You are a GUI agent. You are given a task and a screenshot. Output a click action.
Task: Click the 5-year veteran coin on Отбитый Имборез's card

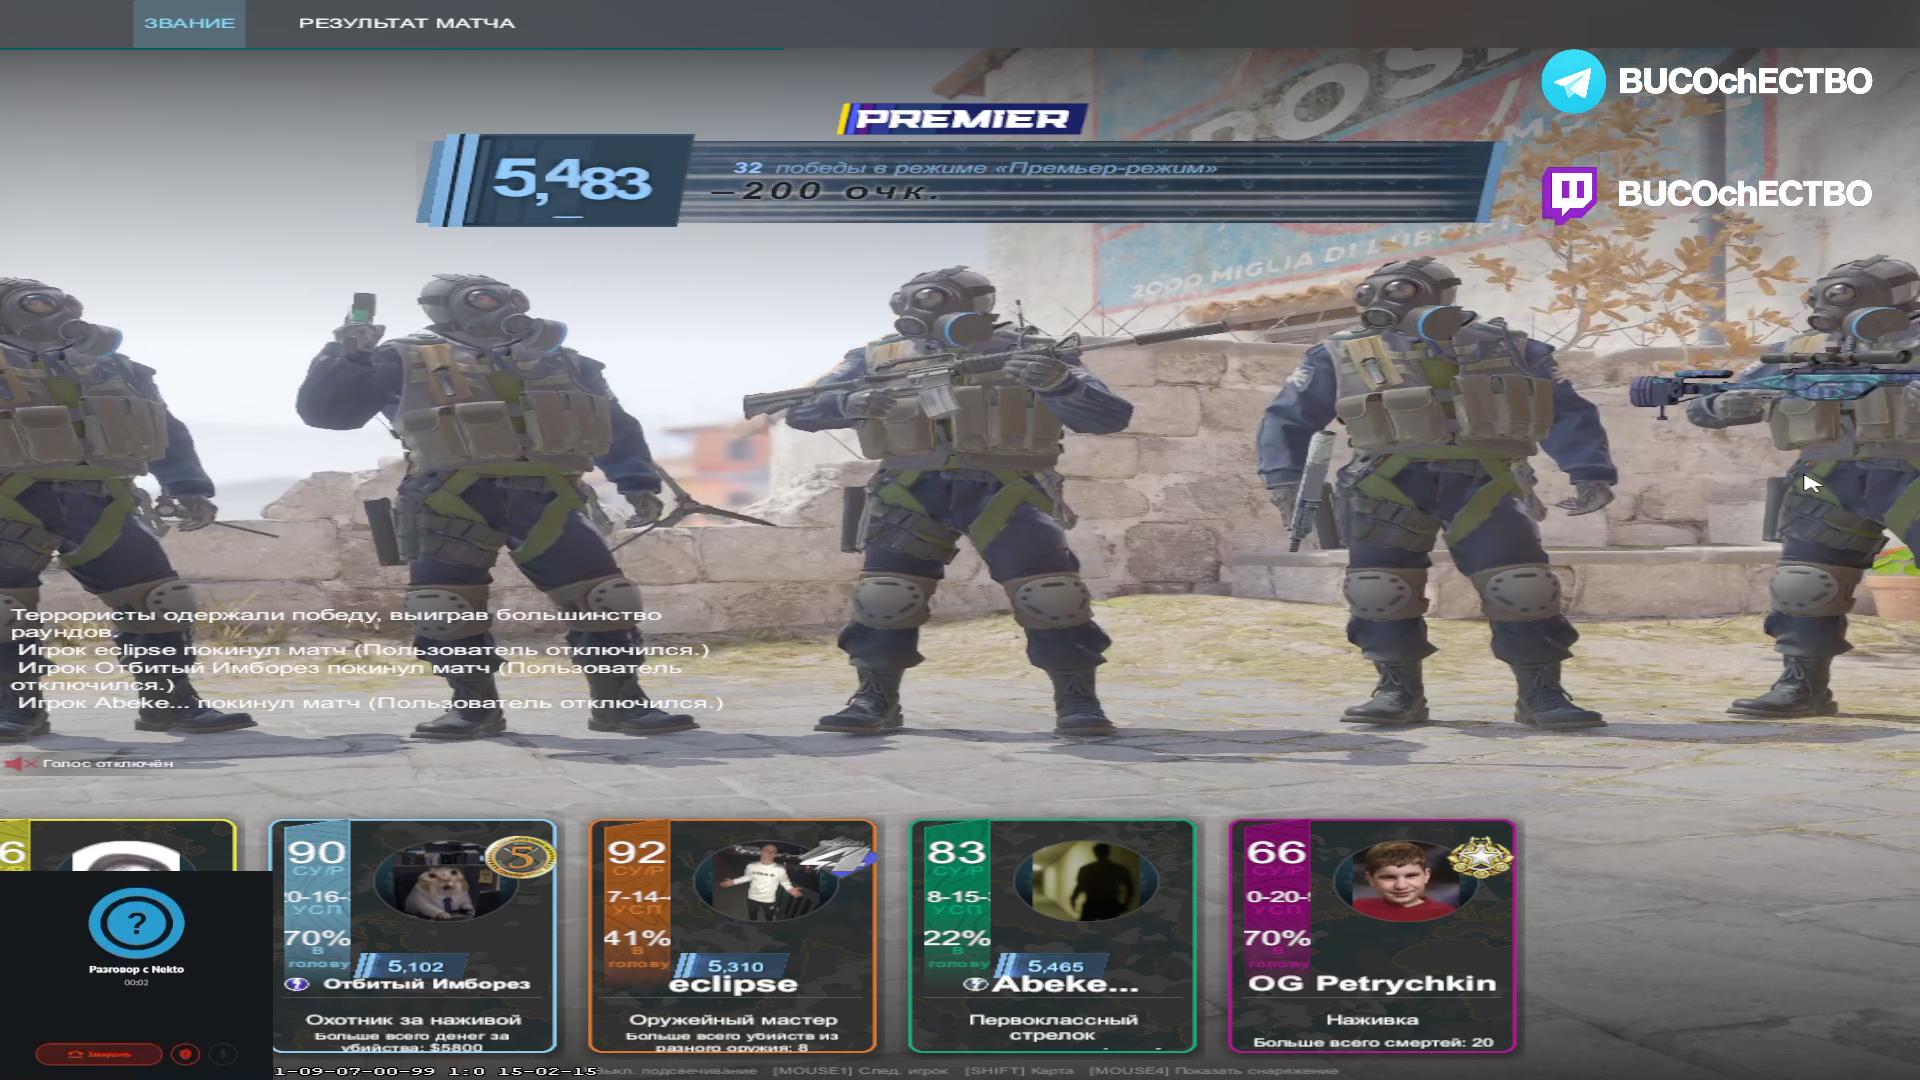520,857
